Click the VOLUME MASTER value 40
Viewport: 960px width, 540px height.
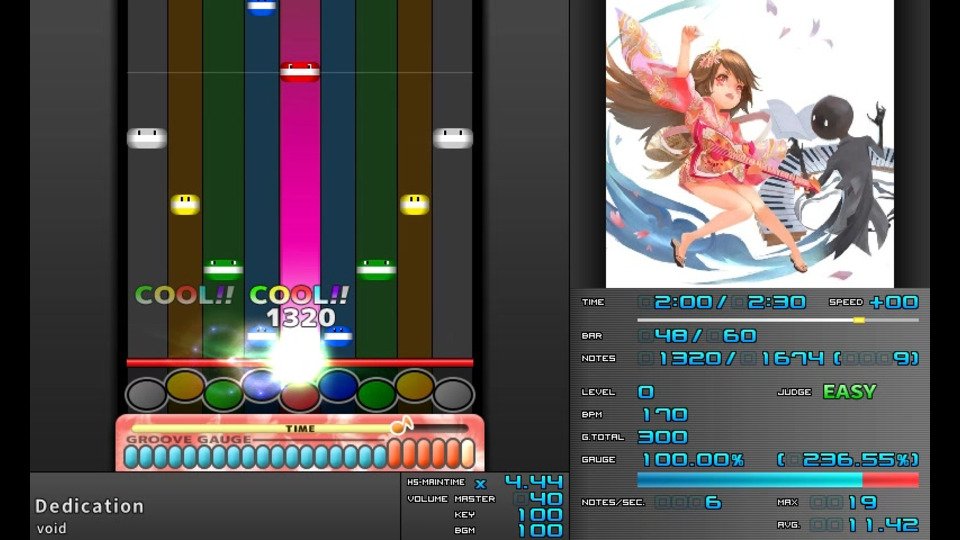[547, 498]
